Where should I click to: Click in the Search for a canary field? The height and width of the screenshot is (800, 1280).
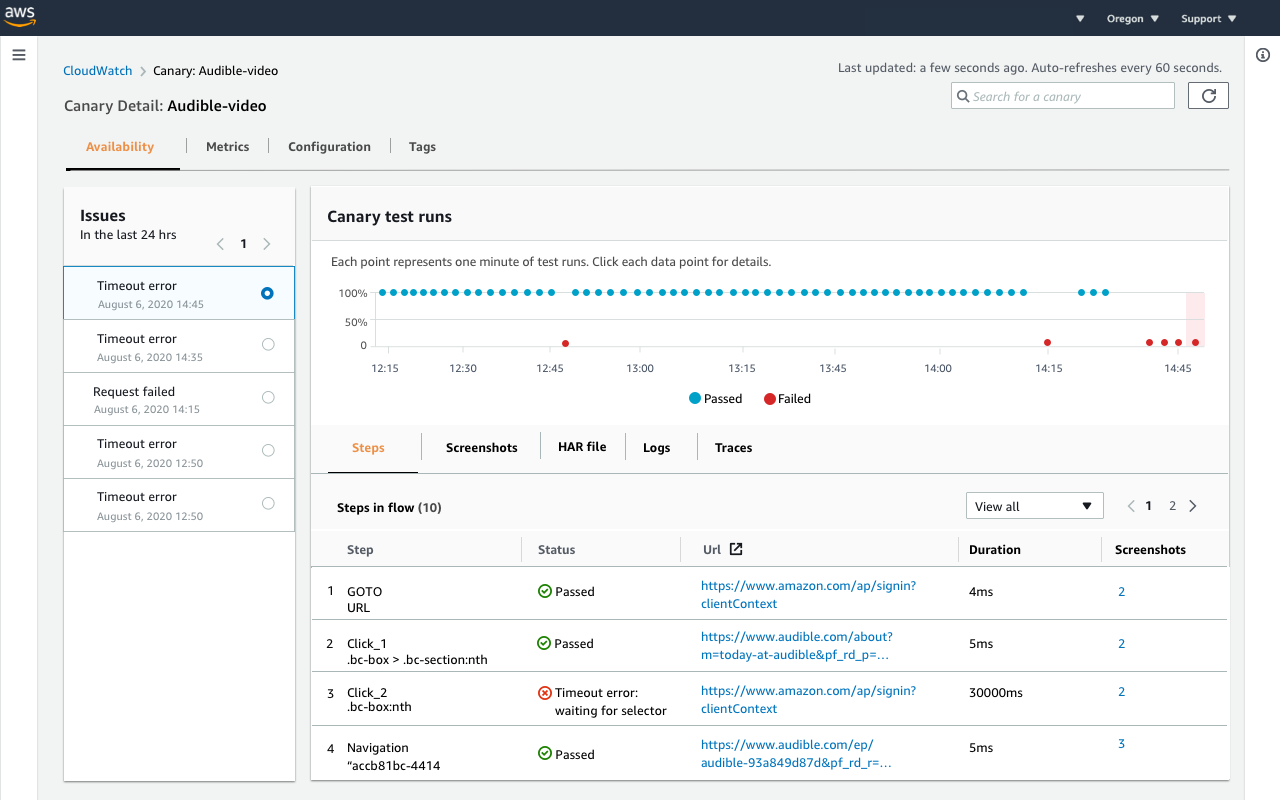tap(1063, 96)
